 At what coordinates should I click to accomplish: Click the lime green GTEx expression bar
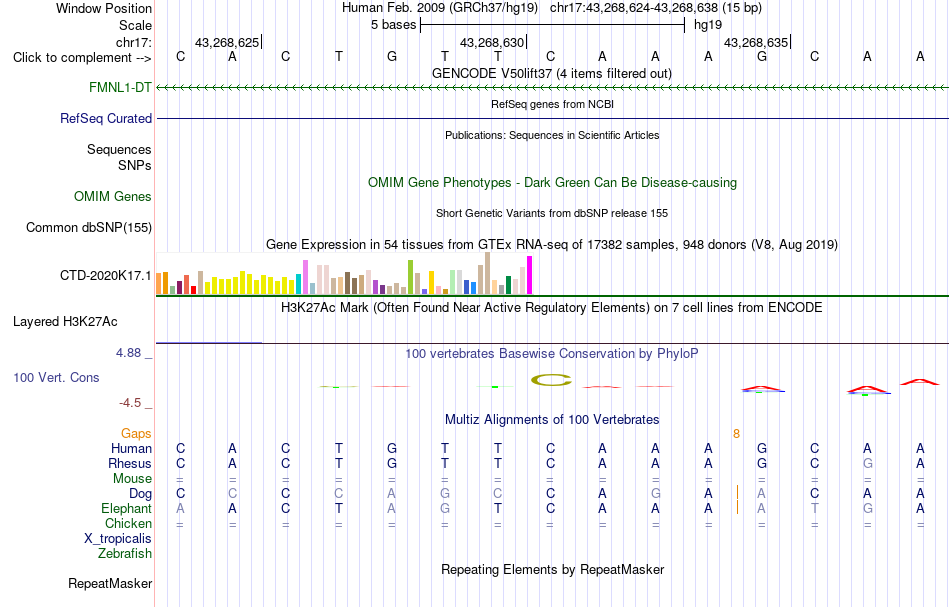(x=410, y=277)
